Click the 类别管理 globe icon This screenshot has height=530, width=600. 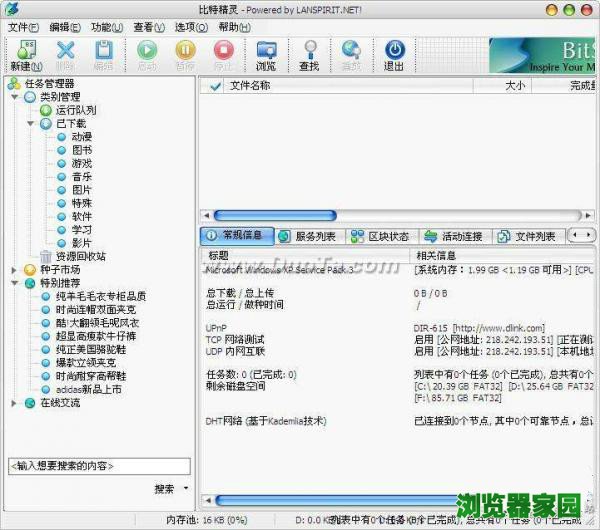(30, 97)
